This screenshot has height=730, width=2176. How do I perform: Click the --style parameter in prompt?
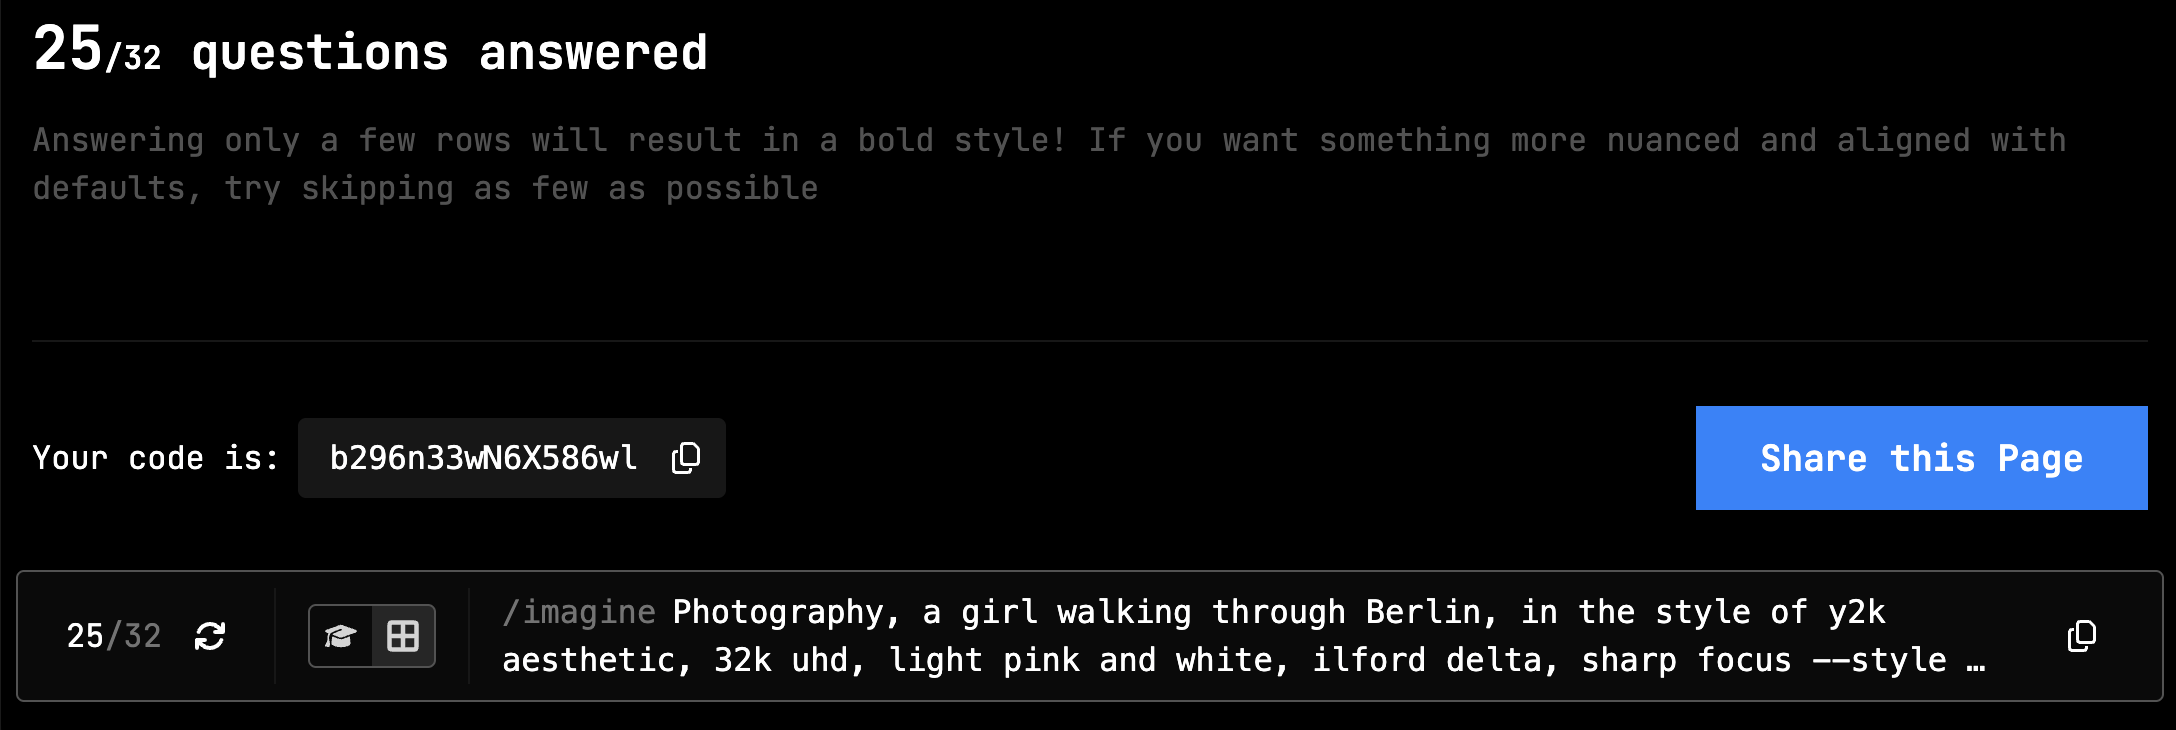pyautogui.click(x=1879, y=660)
